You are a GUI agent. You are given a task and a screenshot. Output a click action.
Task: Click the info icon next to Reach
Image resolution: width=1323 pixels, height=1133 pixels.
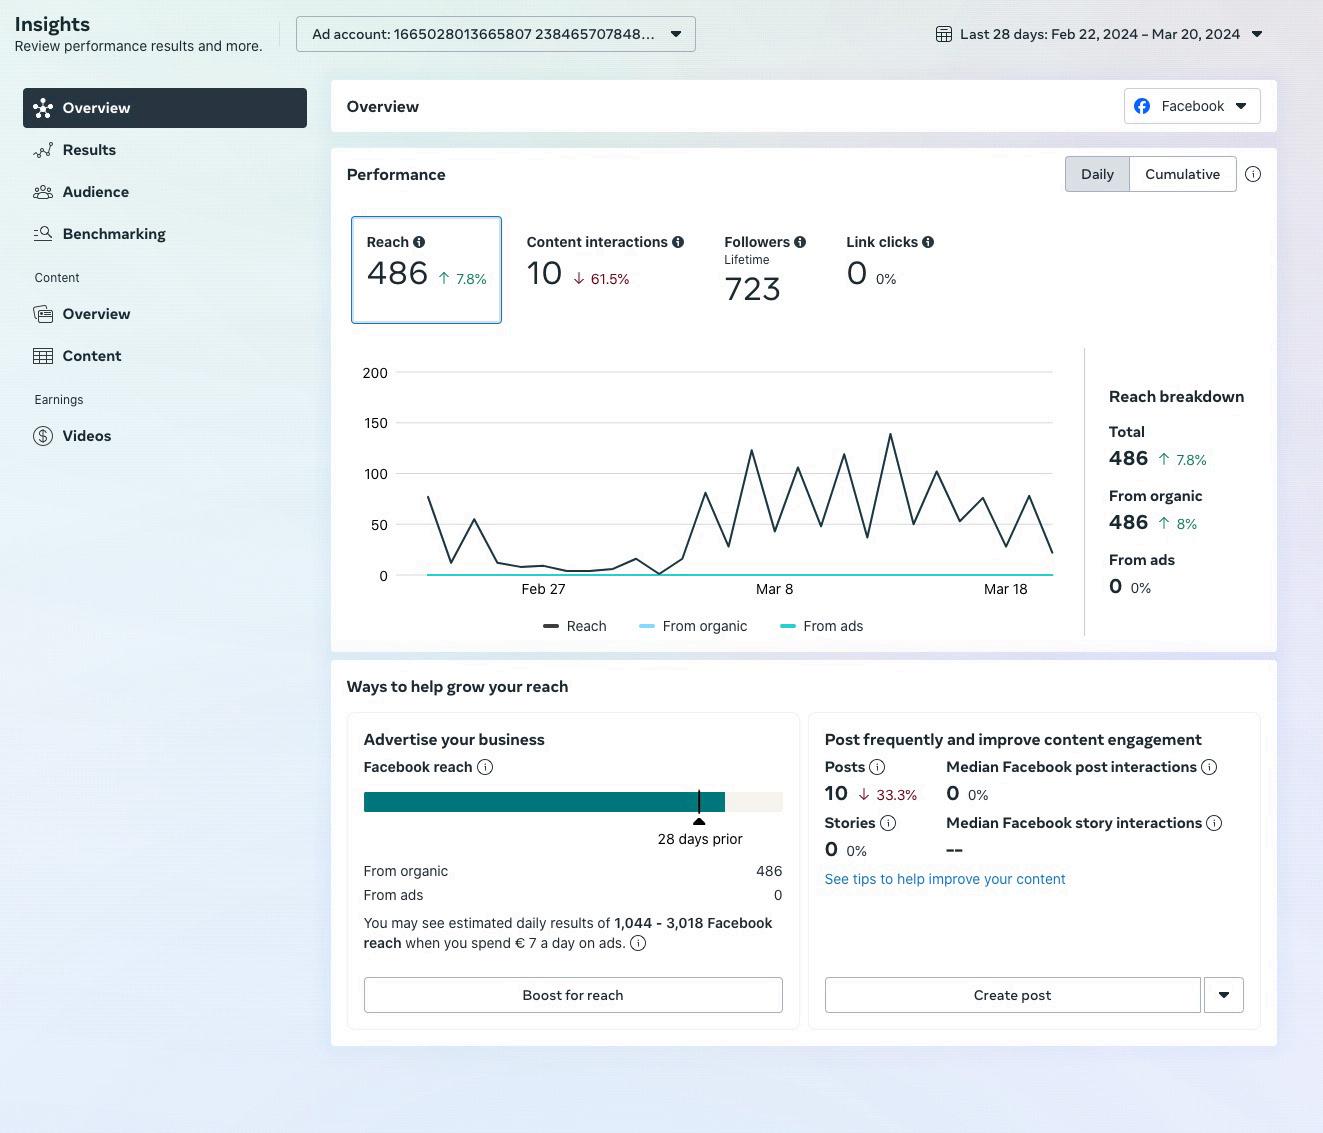click(x=419, y=242)
